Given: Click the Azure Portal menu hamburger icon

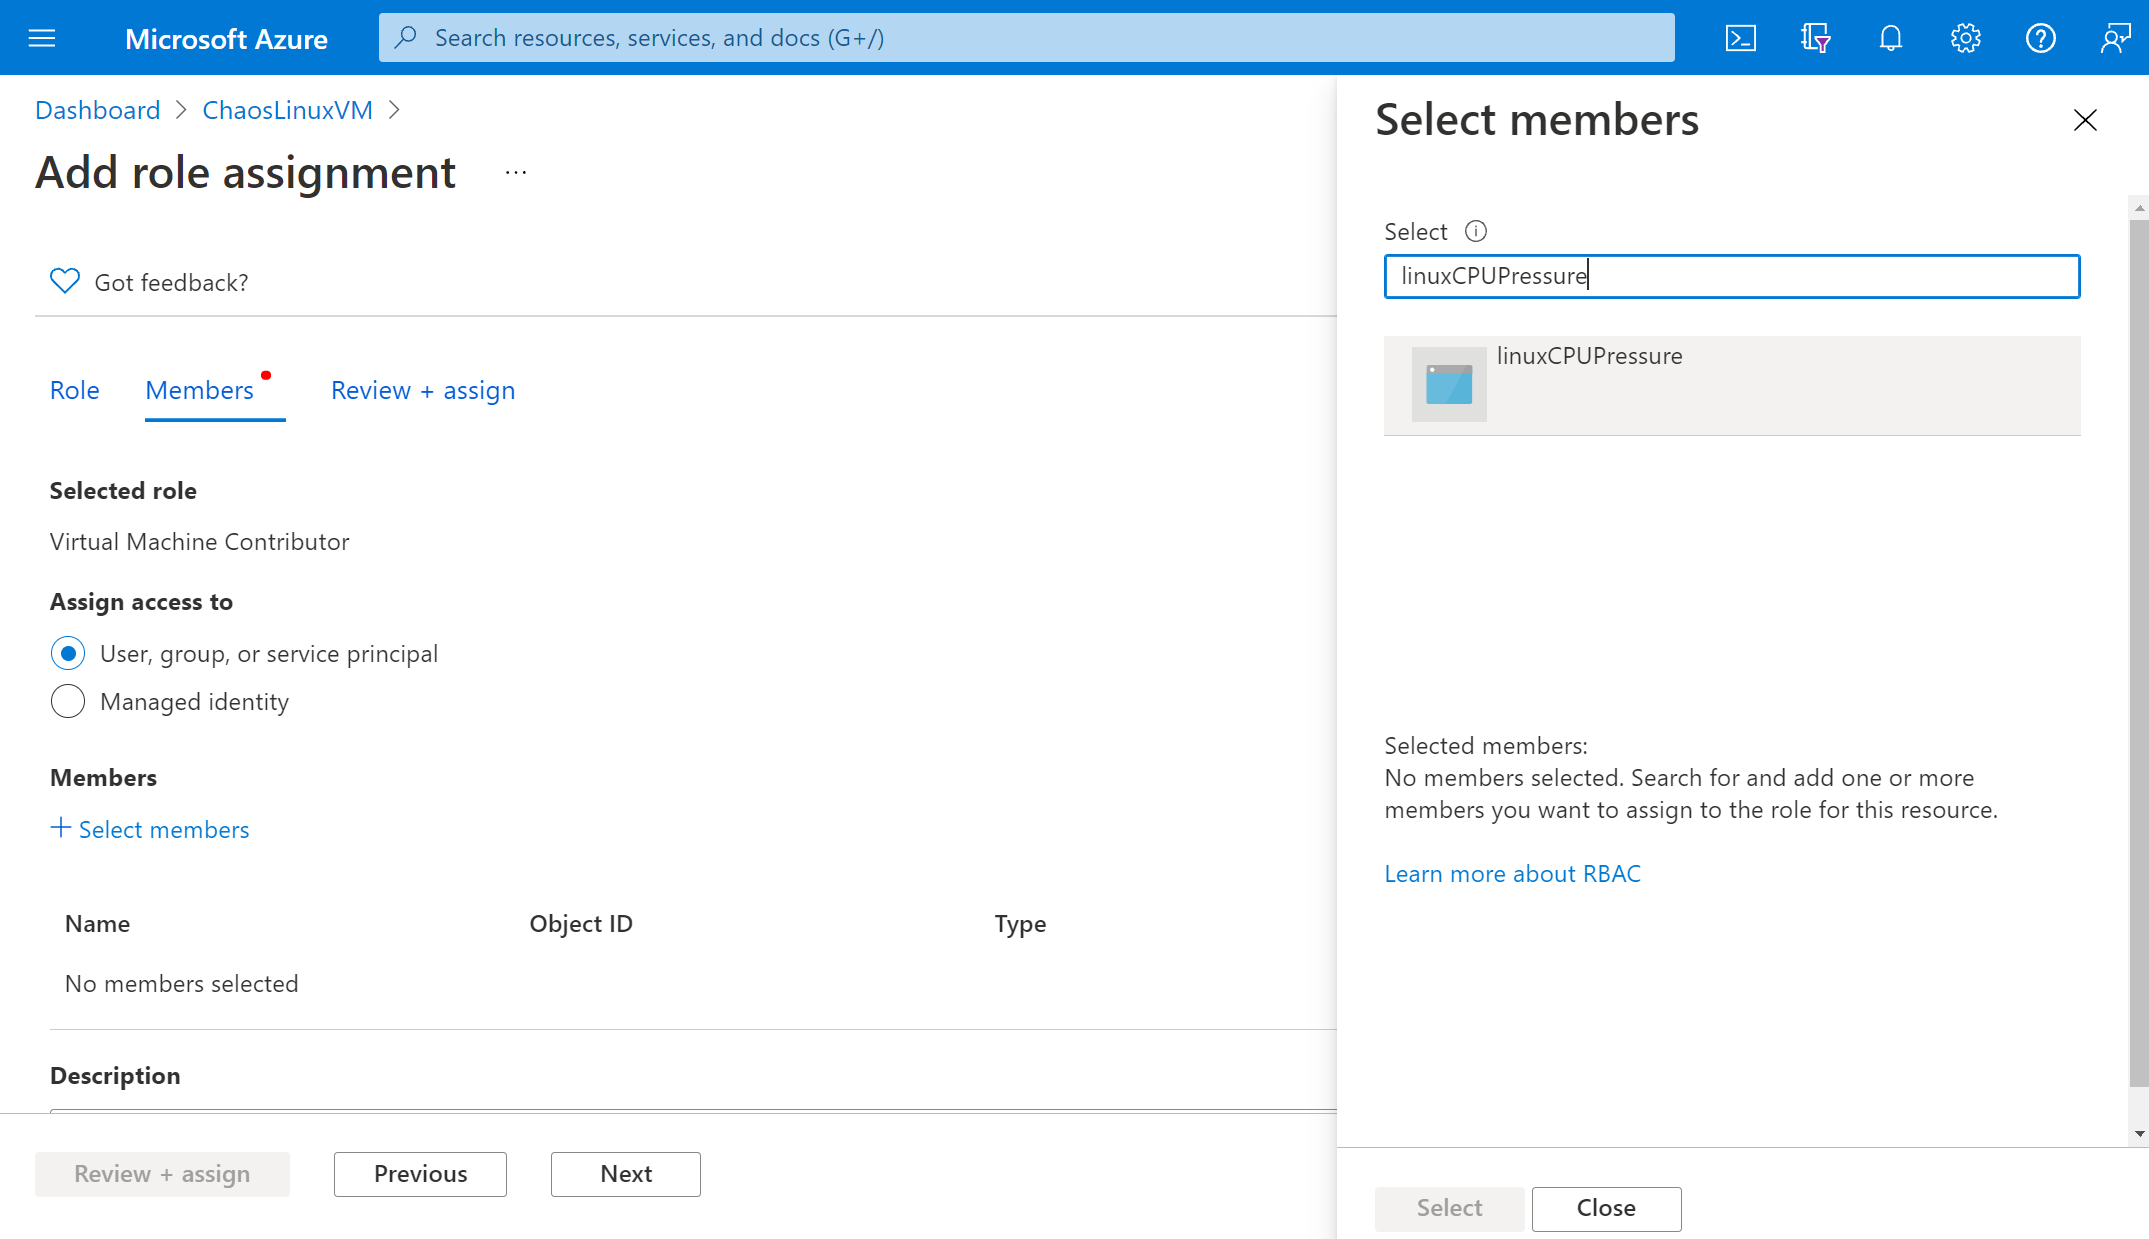Looking at the screenshot, I should click(41, 37).
